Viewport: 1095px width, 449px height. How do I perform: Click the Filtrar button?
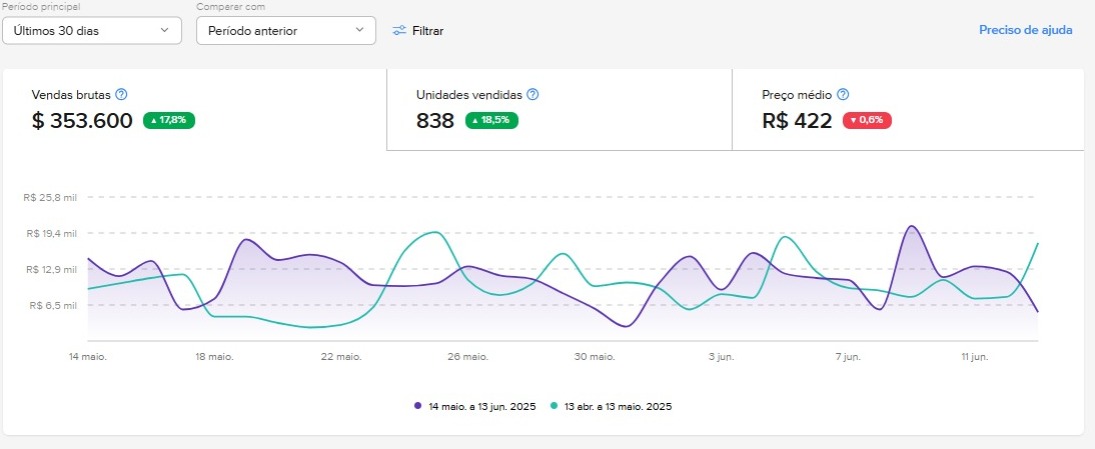pyautogui.click(x=418, y=31)
